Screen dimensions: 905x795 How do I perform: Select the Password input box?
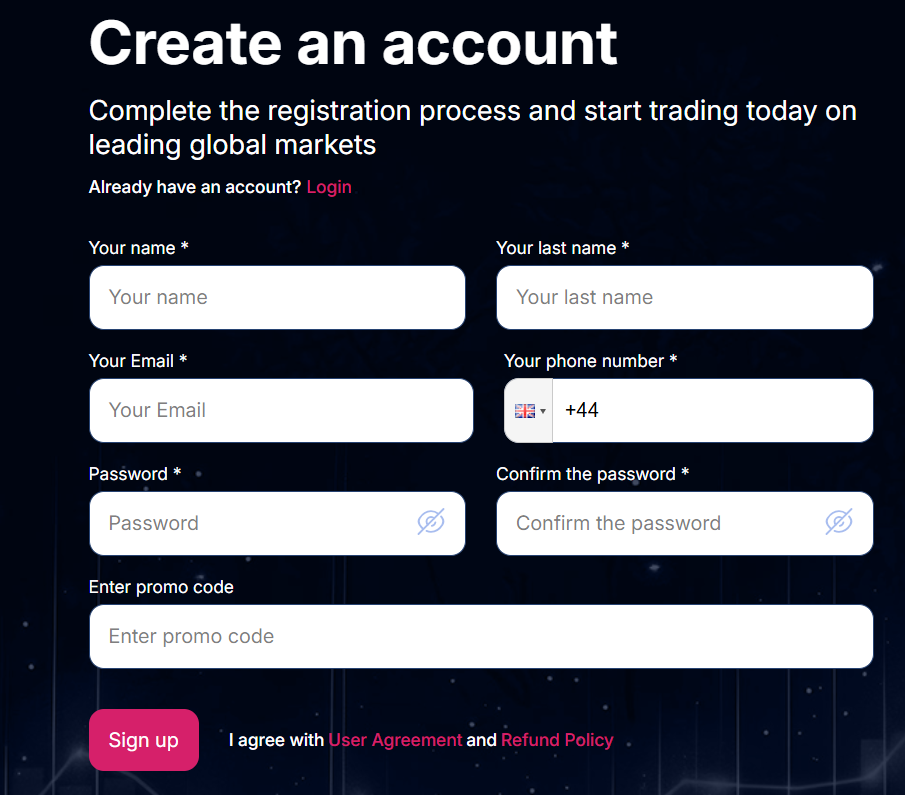coord(277,524)
